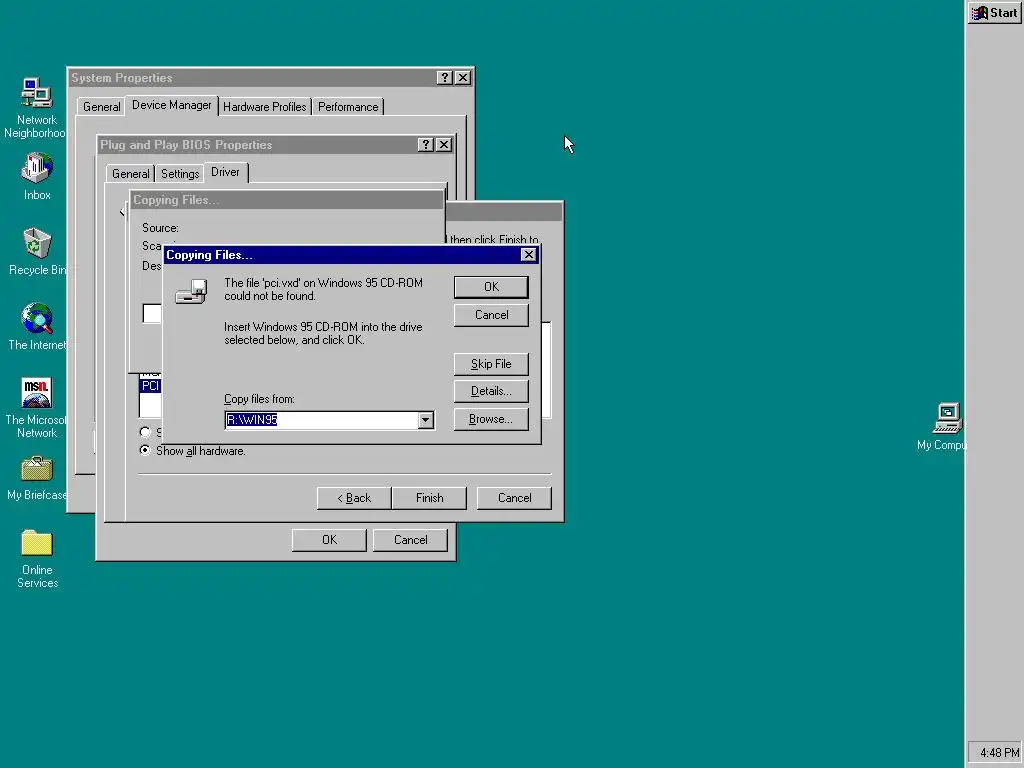This screenshot has height=768, width=1024.
Task: Click OK in the Copying Files dialog
Action: pos(491,287)
